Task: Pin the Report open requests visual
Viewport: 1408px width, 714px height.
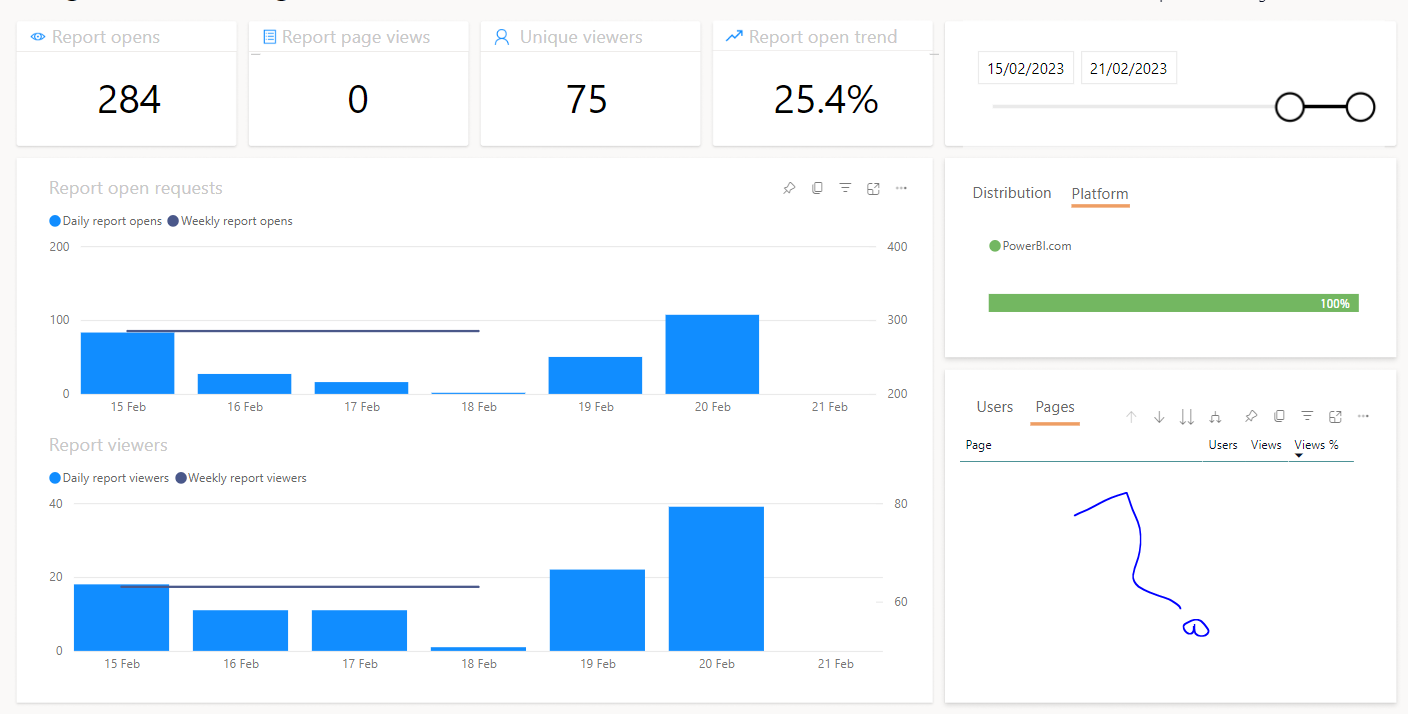Action: click(x=789, y=188)
